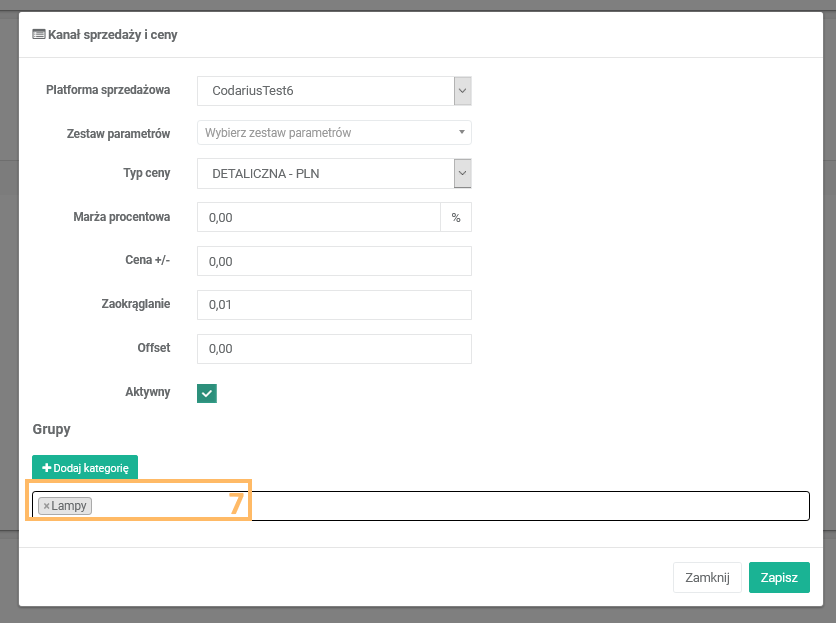Click into the Cena +/- field

pos(333,261)
